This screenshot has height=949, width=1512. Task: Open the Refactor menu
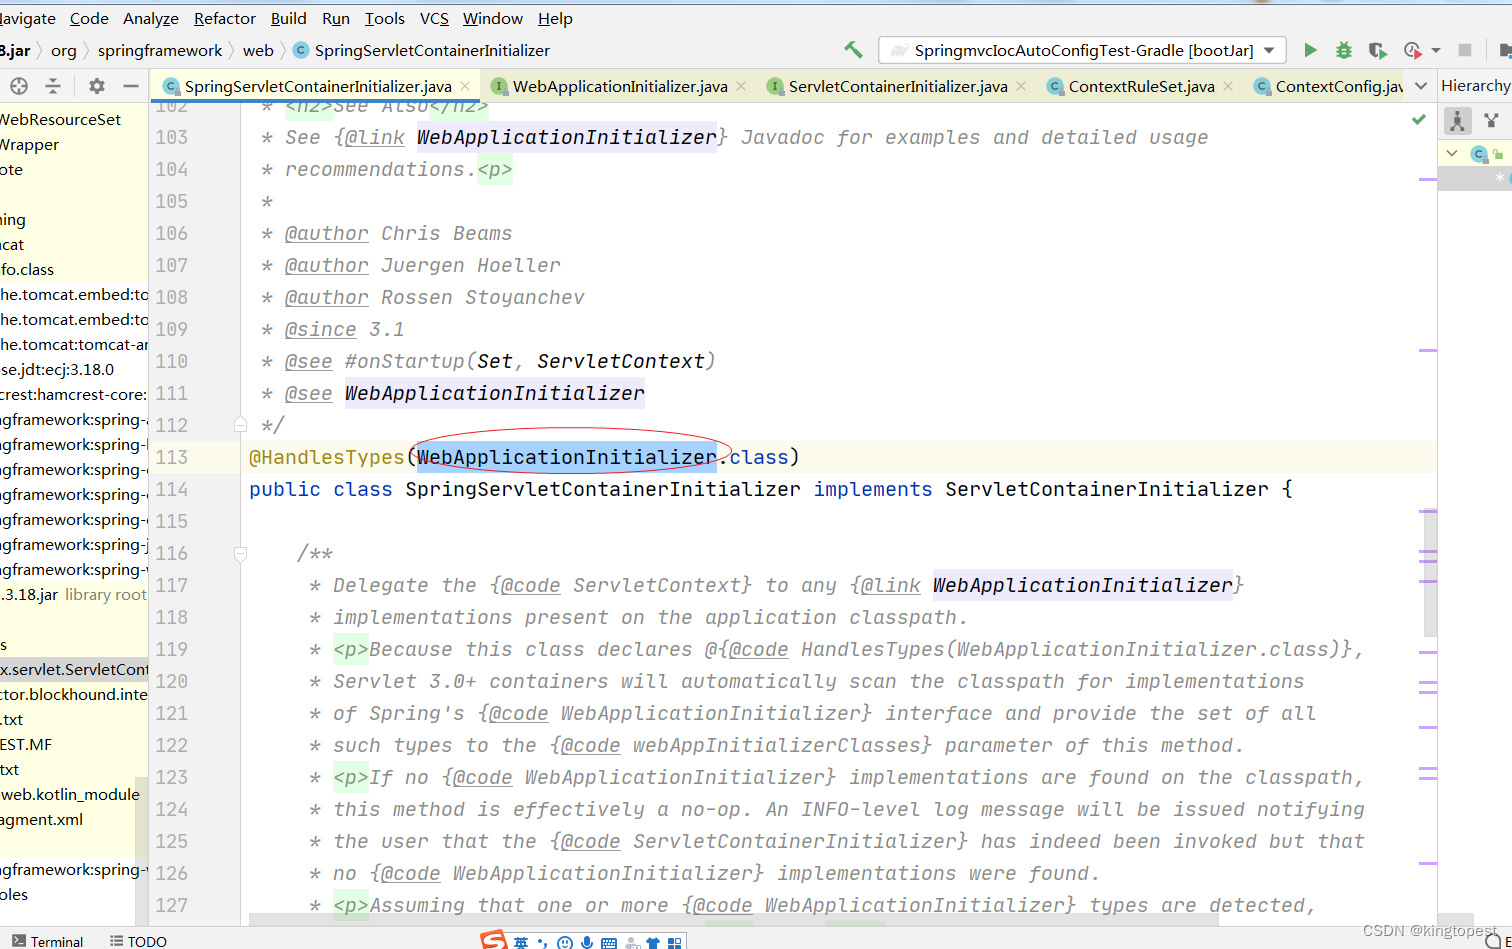pyautogui.click(x=224, y=18)
